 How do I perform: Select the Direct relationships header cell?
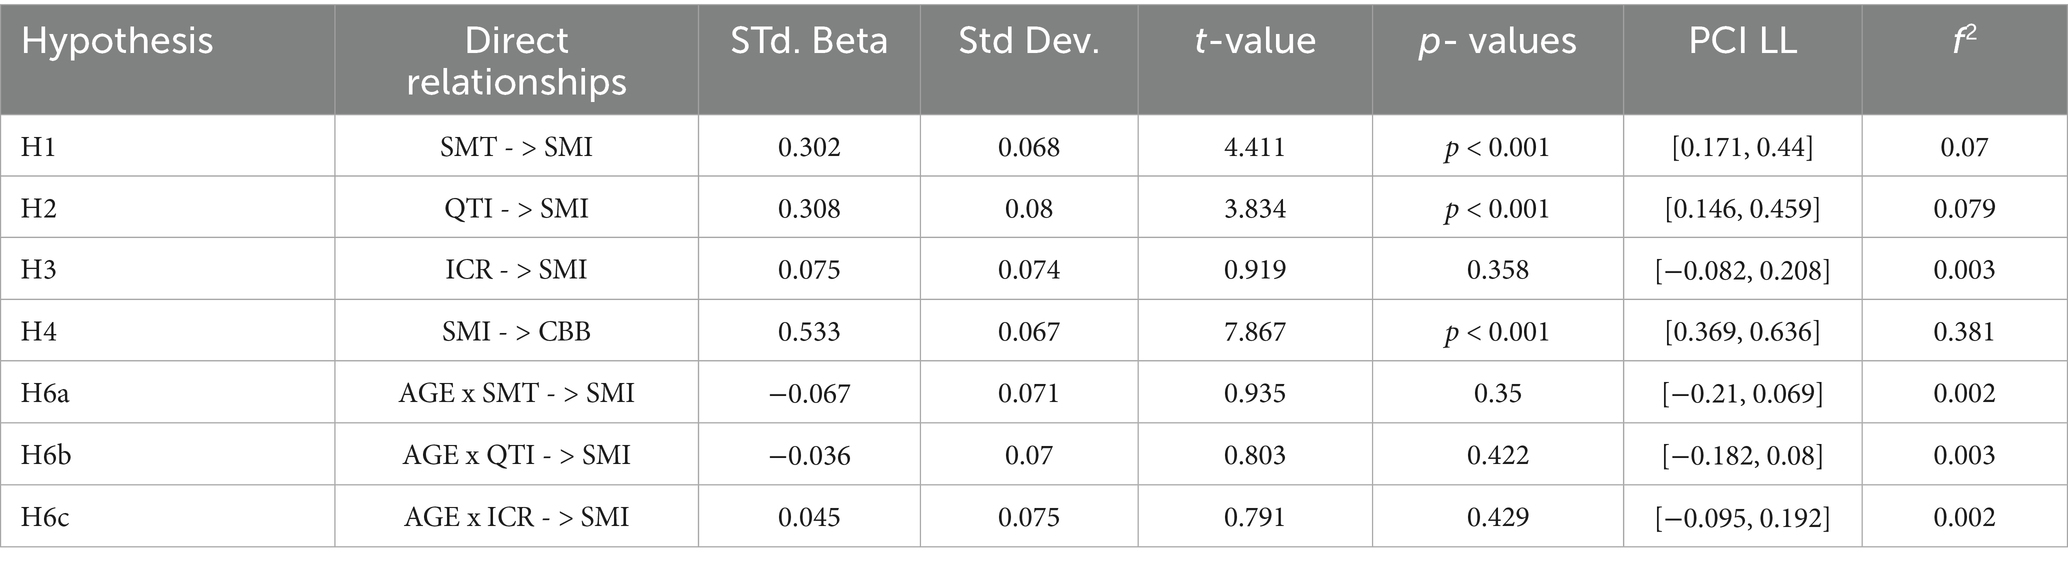point(516,60)
